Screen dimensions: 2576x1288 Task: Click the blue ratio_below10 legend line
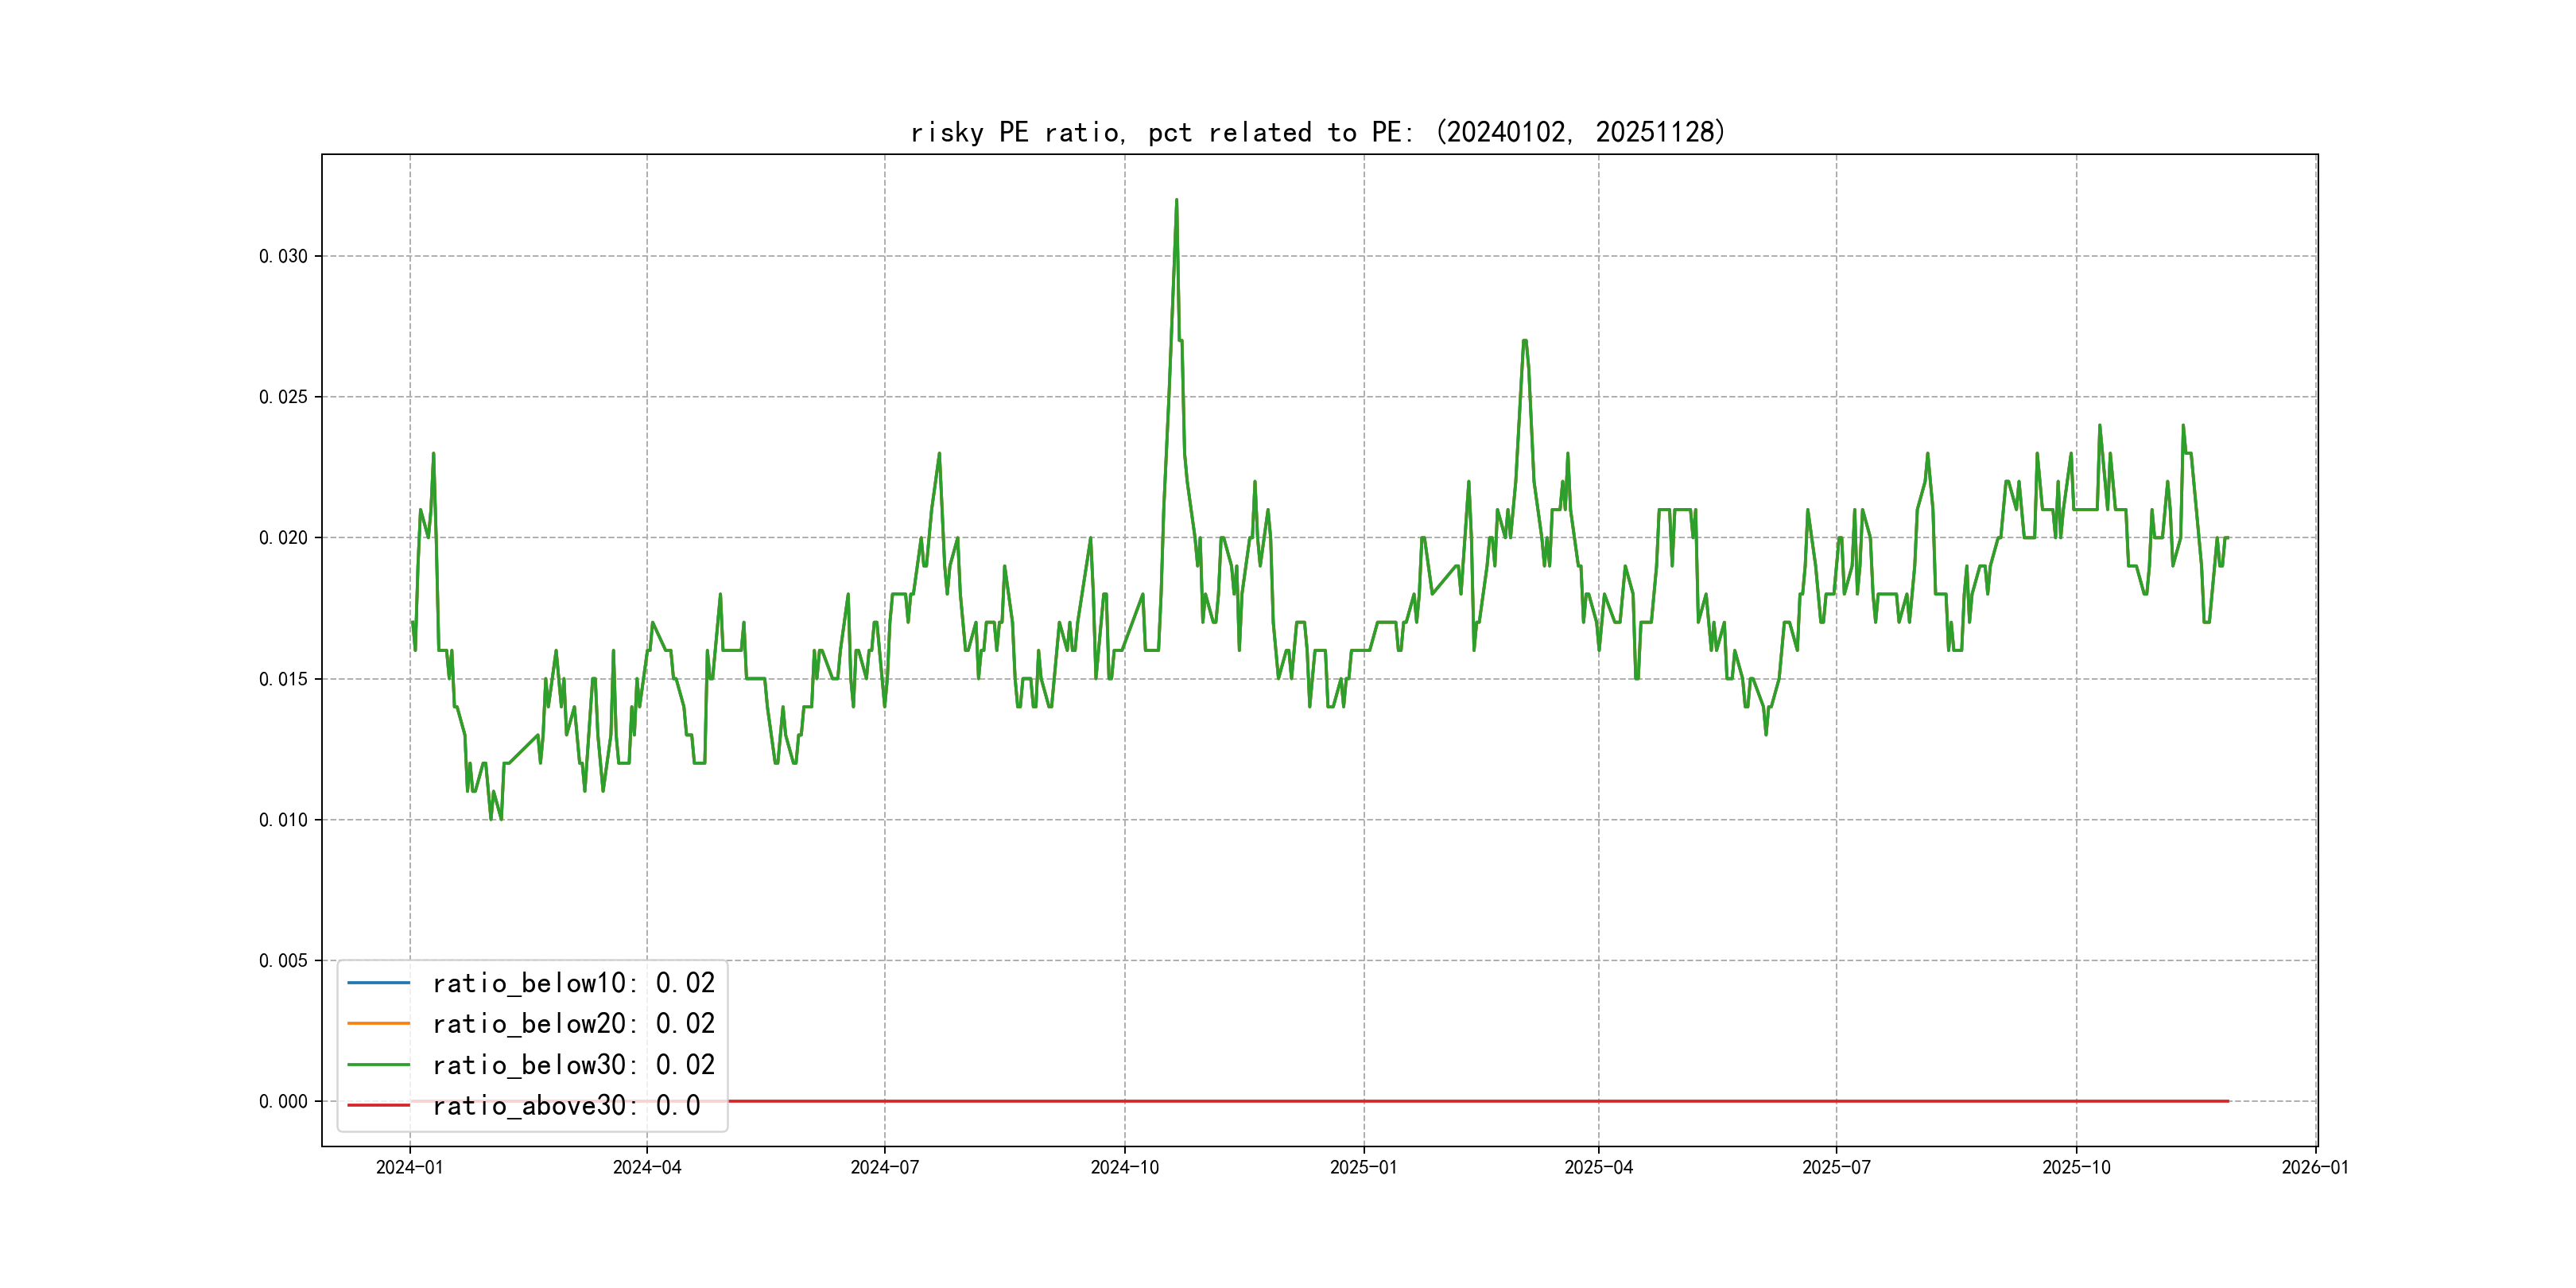[x=378, y=983]
